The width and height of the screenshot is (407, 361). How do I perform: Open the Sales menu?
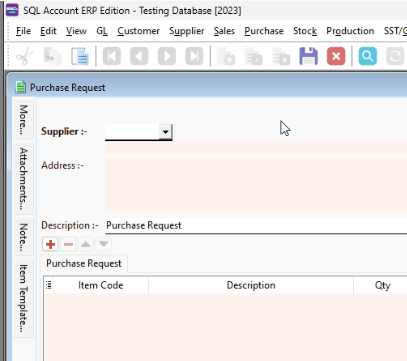click(224, 31)
